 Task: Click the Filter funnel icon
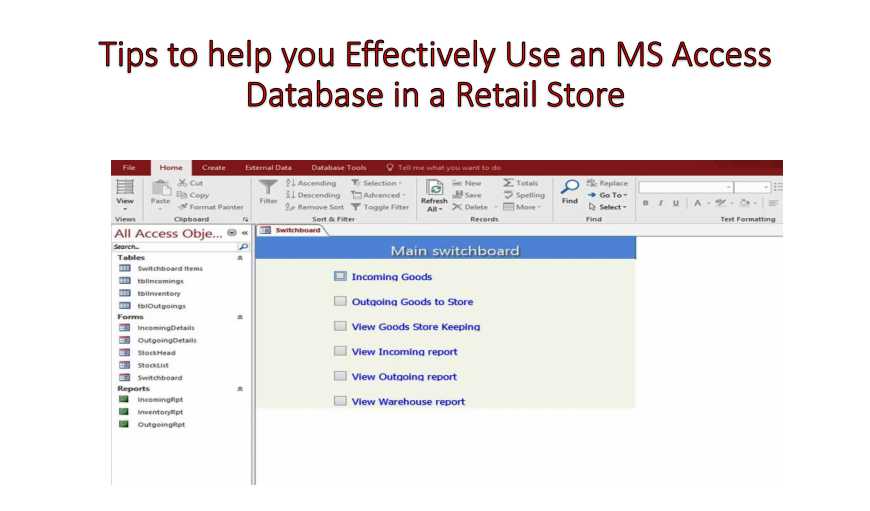[268, 188]
